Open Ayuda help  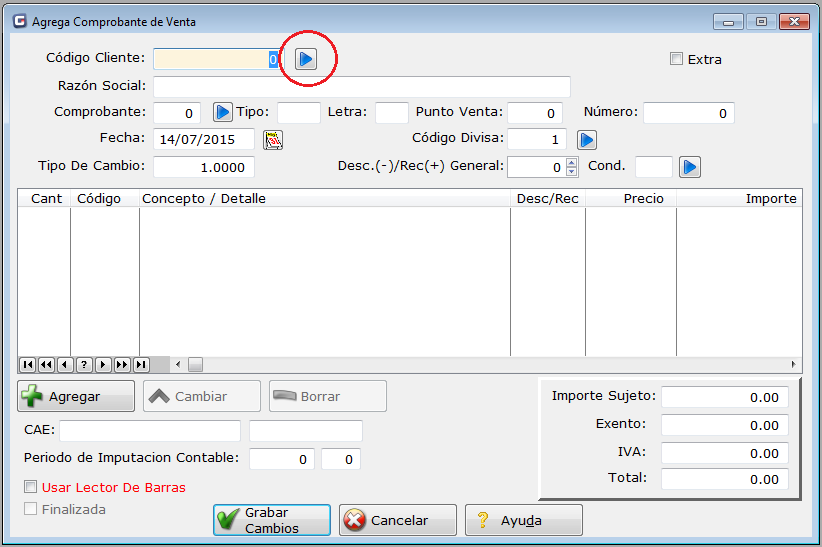point(523,520)
